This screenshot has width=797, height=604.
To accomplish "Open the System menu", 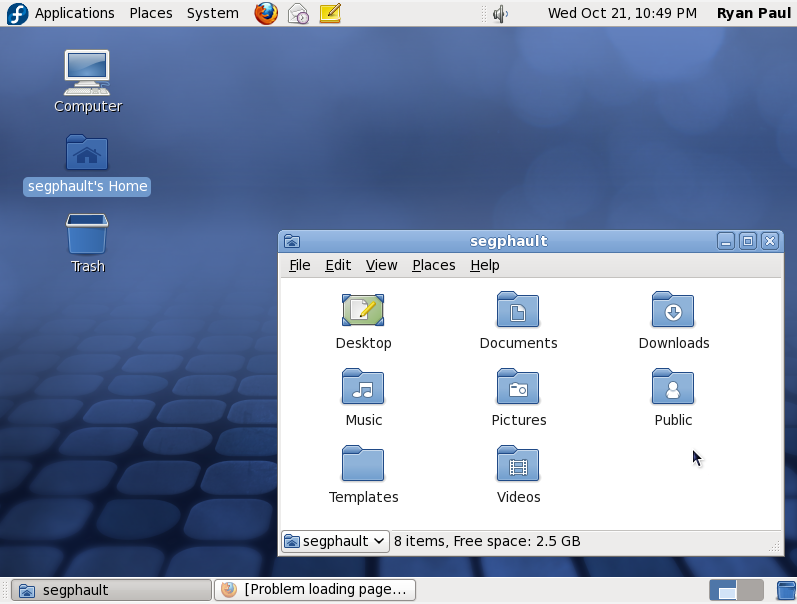I will point(212,13).
